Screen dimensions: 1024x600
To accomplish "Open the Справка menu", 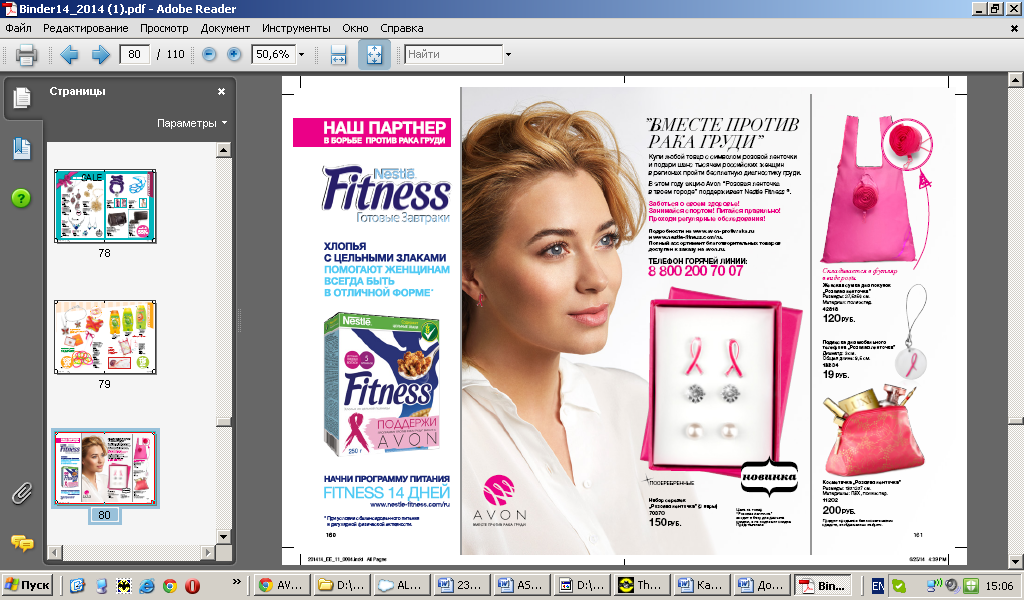I will point(402,28).
